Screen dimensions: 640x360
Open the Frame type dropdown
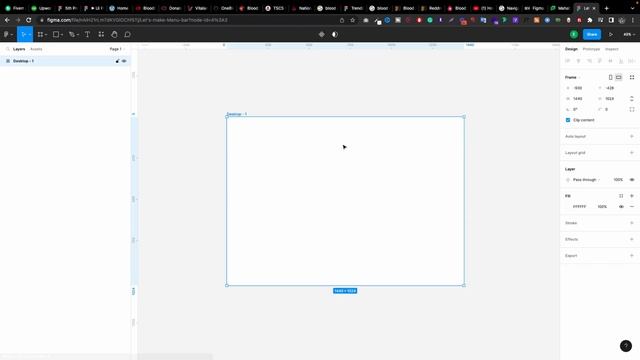click(572, 77)
